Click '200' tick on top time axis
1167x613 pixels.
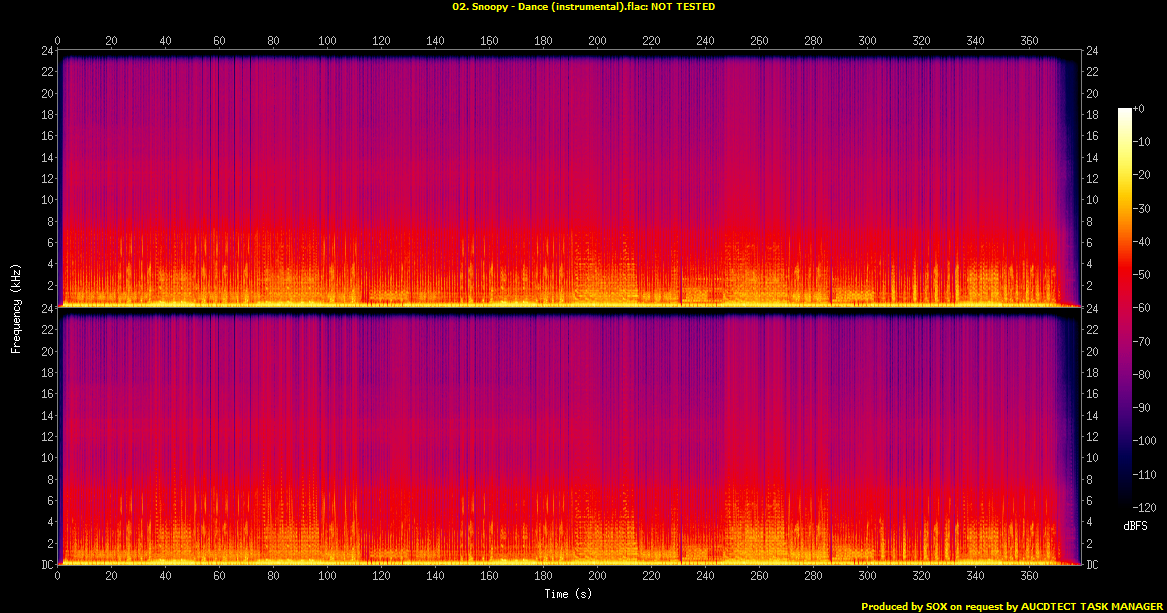click(x=597, y=41)
